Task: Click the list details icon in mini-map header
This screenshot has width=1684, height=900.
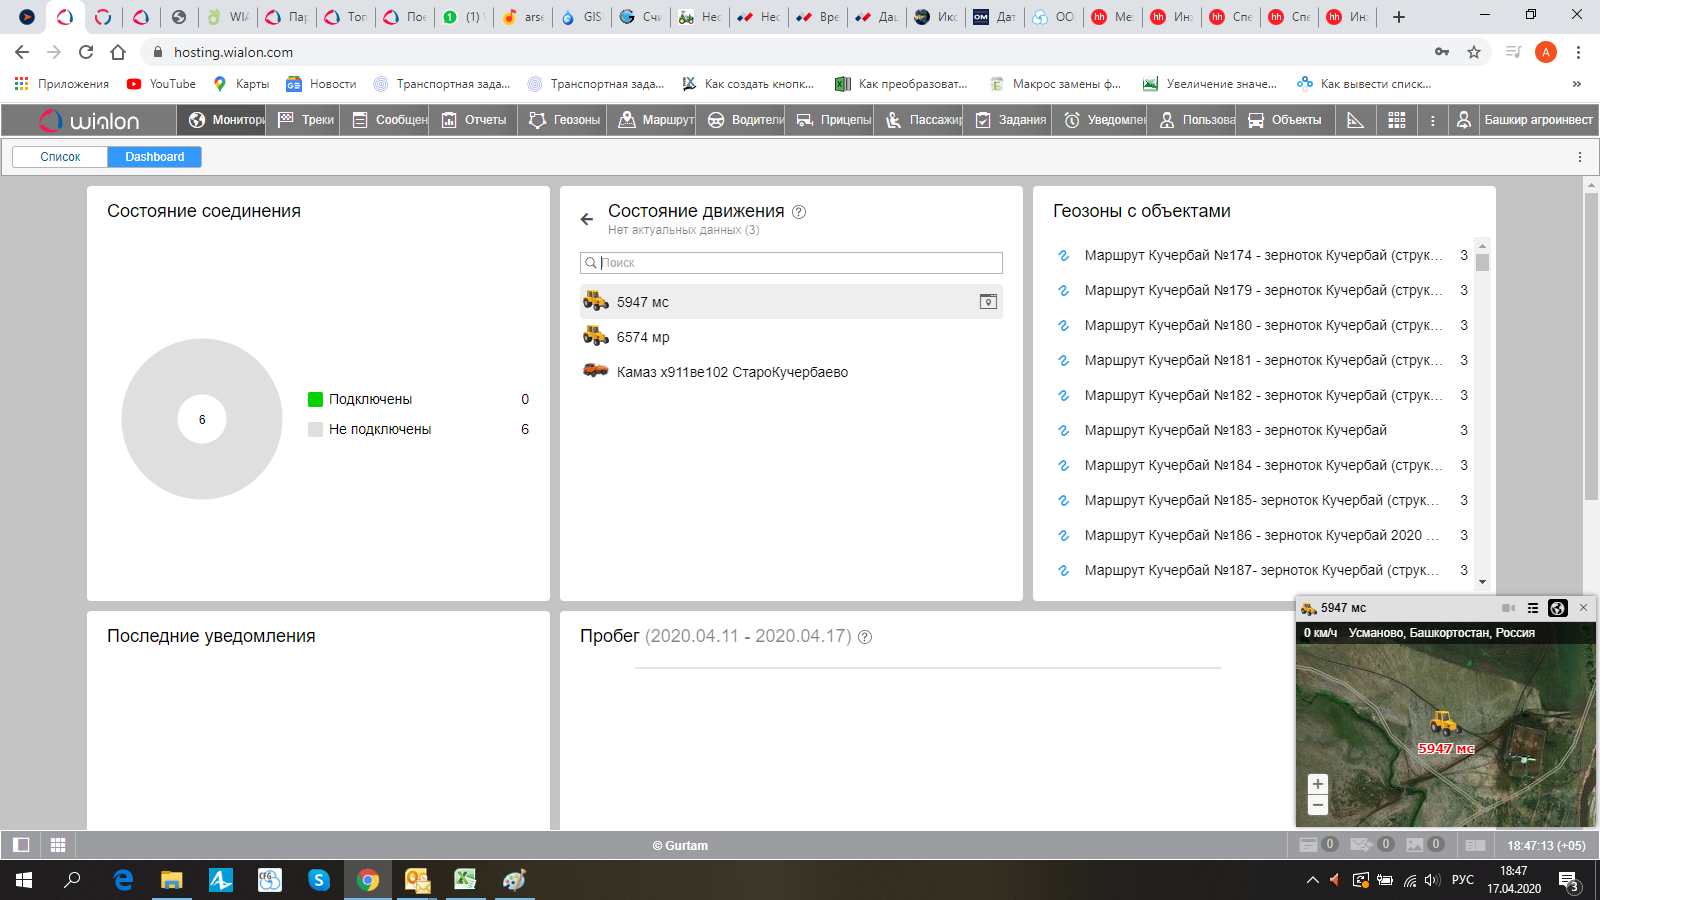Action: pos(1533,608)
